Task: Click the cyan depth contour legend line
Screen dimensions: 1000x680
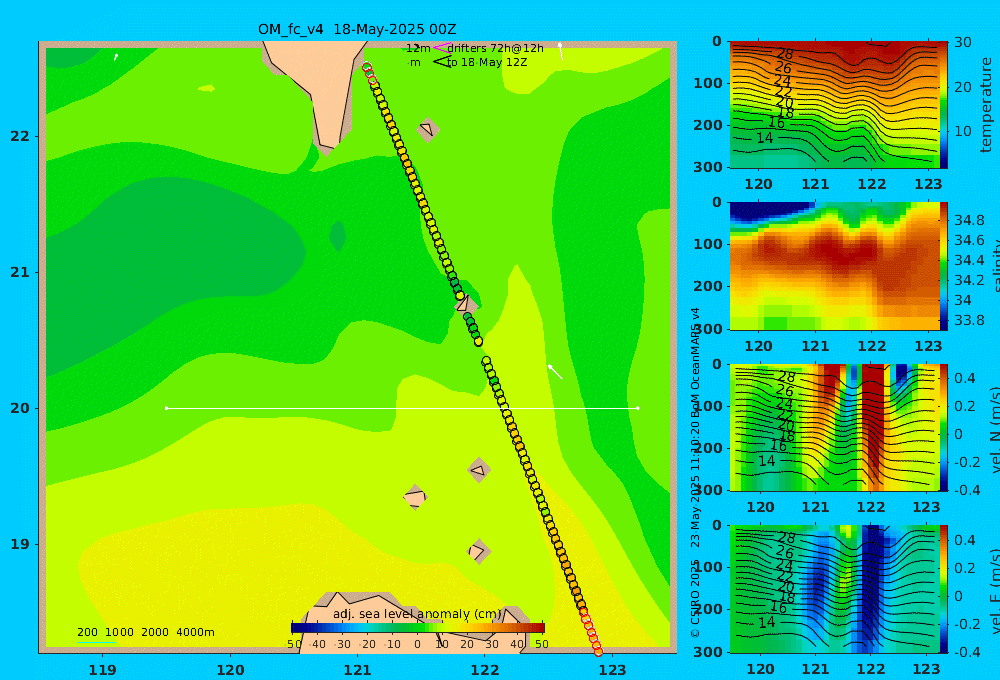Action: [x=96, y=642]
